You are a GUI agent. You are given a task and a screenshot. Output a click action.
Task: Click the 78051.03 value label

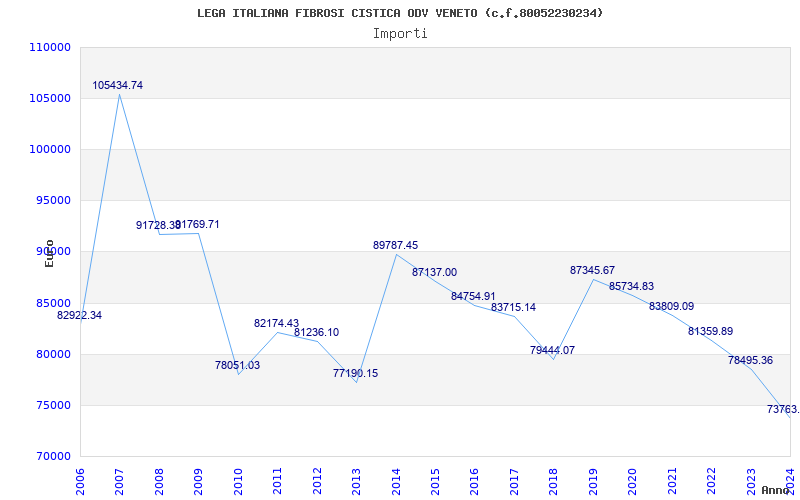(237, 365)
